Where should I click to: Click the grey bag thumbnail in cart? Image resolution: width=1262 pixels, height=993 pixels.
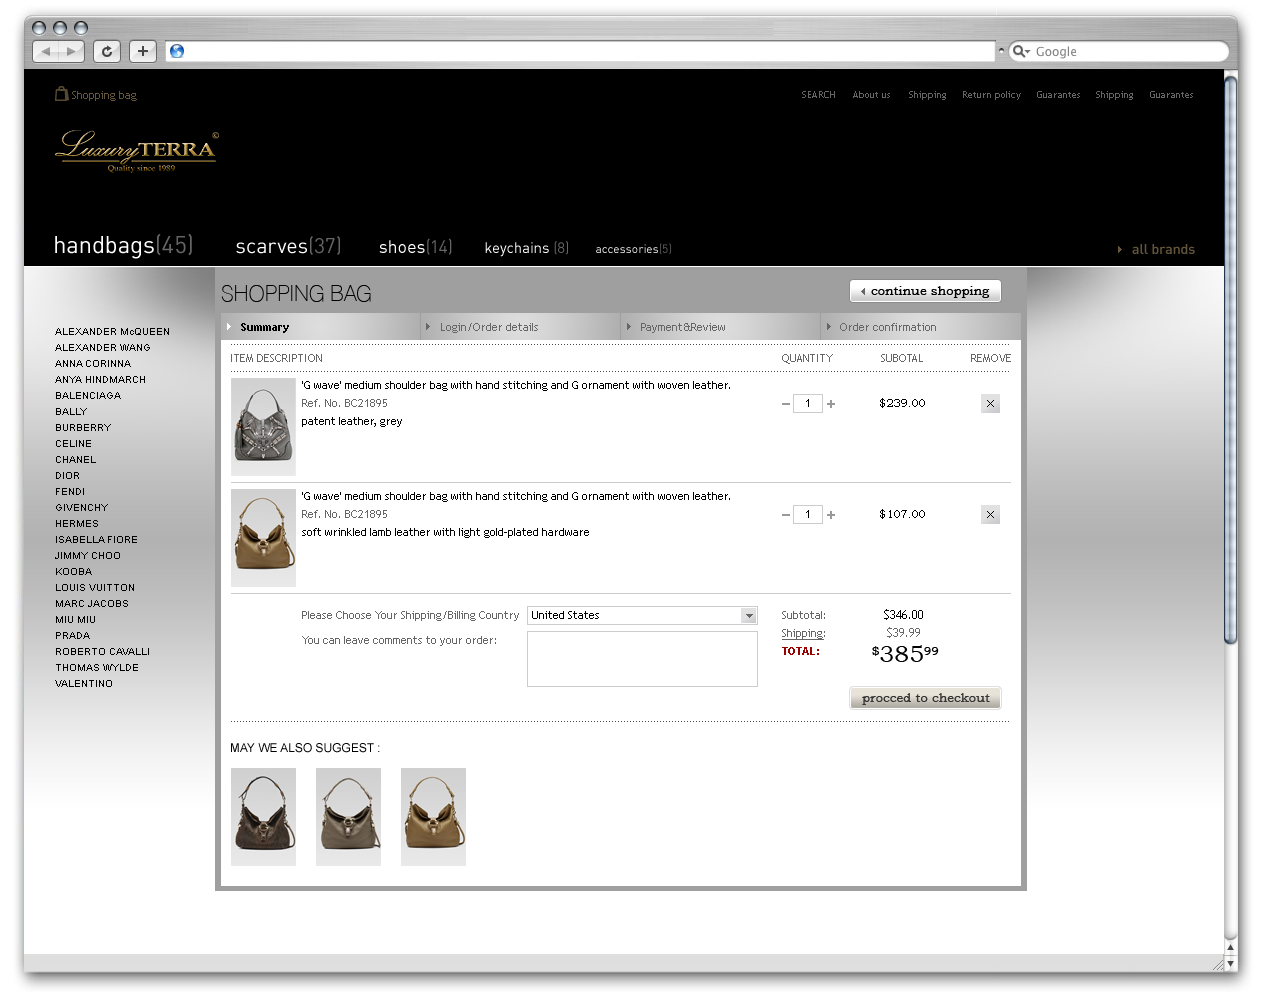[x=263, y=427]
